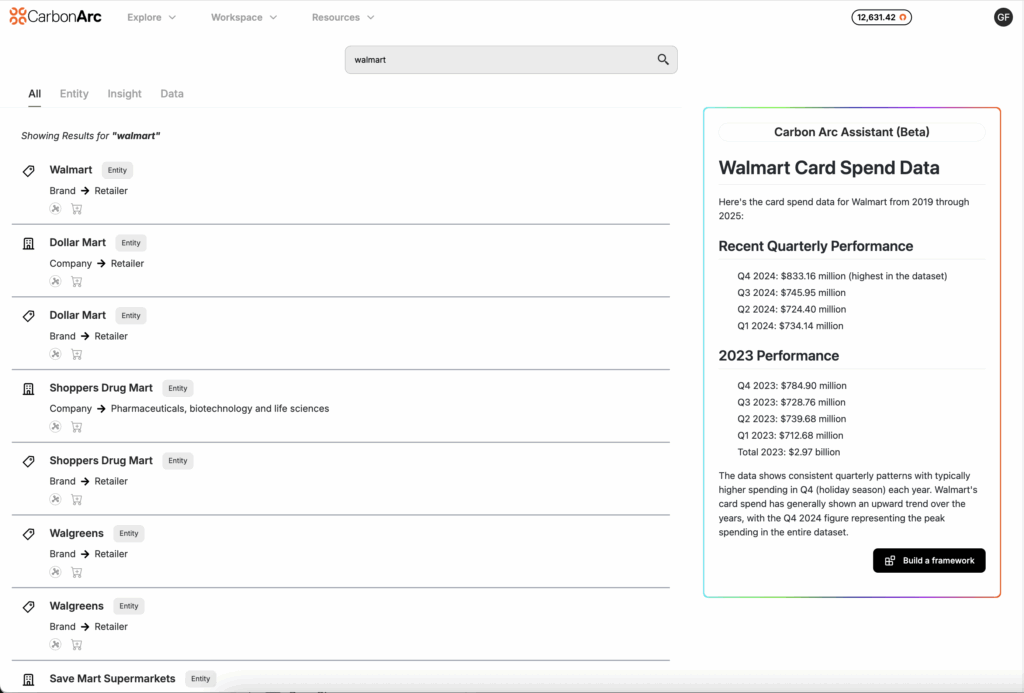Switch to the Entity tab

[74, 93]
